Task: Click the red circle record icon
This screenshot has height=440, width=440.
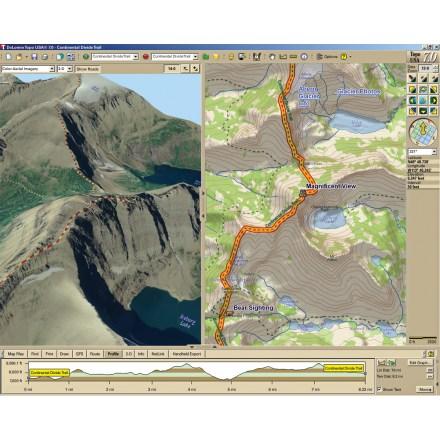Action: [146, 57]
